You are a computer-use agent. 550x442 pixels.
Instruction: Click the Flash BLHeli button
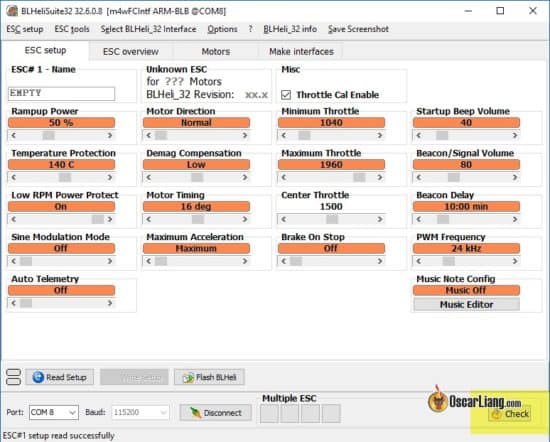(209, 377)
